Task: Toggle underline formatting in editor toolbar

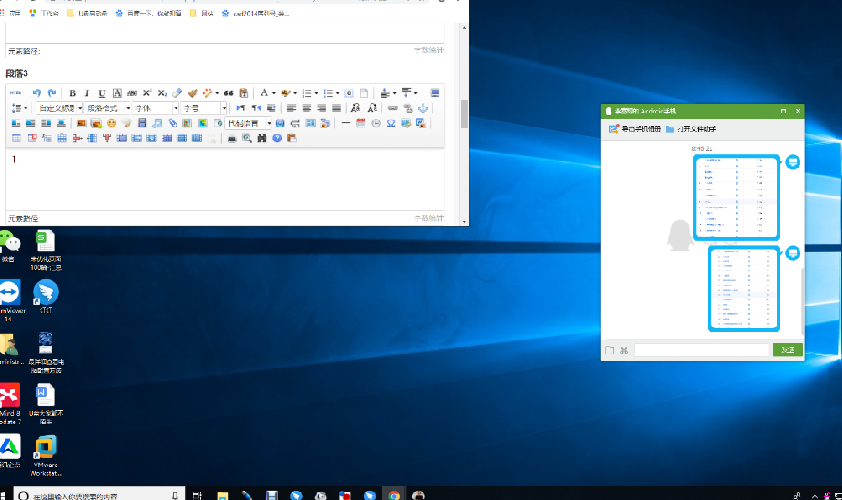Action: [x=101, y=93]
